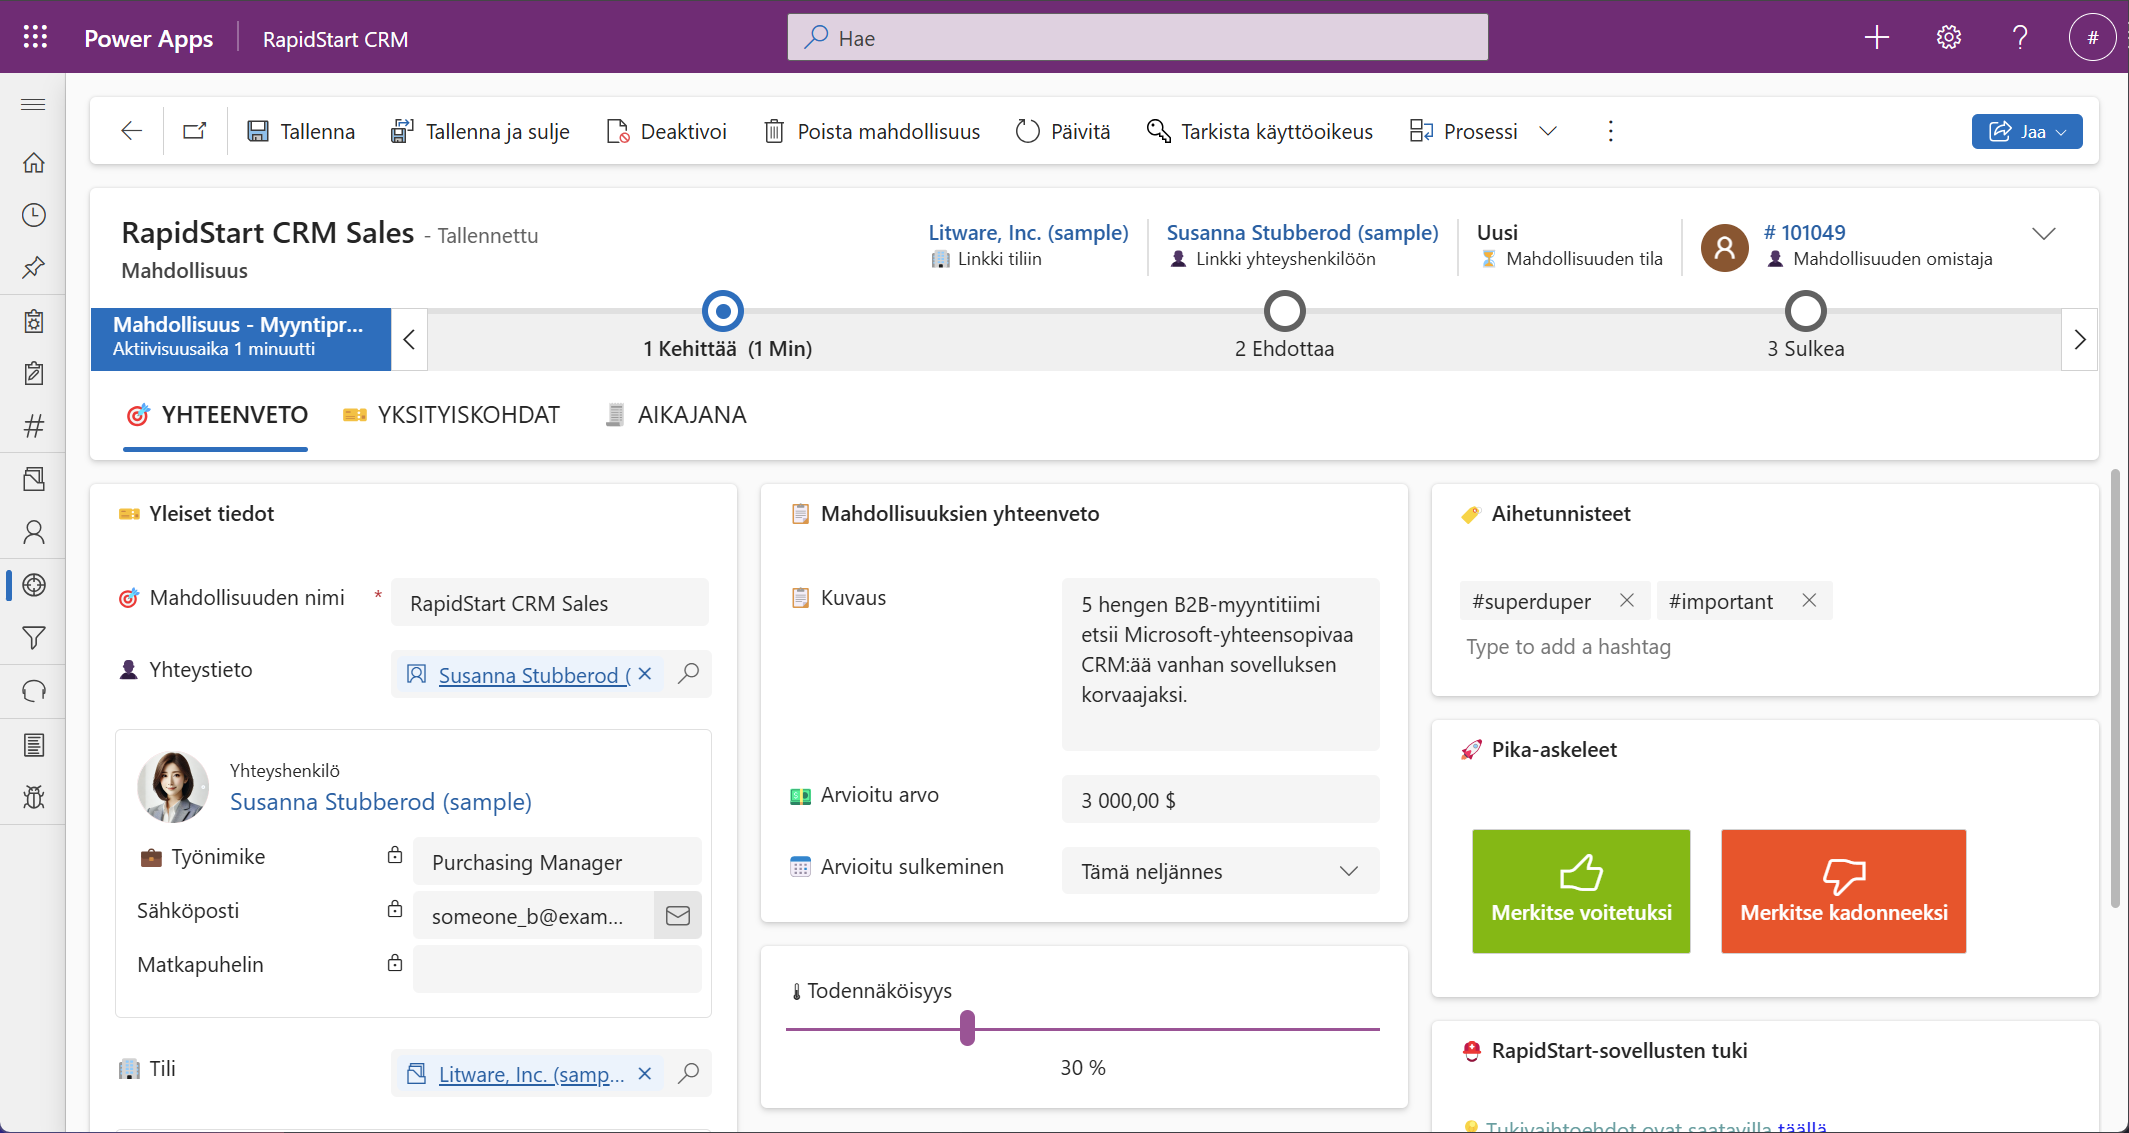Screen dimensions: 2129x1133
Task: Open the Home icon in the sidebar
Action: coord(33,162)
